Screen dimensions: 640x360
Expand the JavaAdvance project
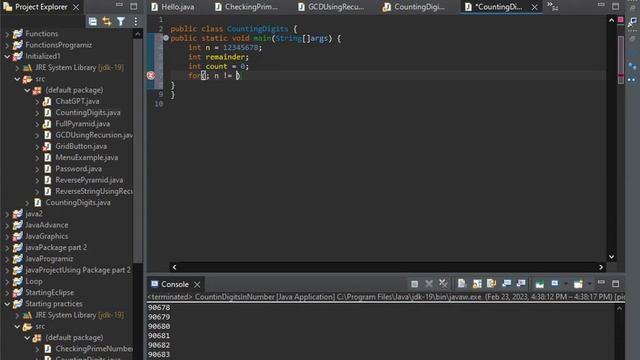click(7, 225)
